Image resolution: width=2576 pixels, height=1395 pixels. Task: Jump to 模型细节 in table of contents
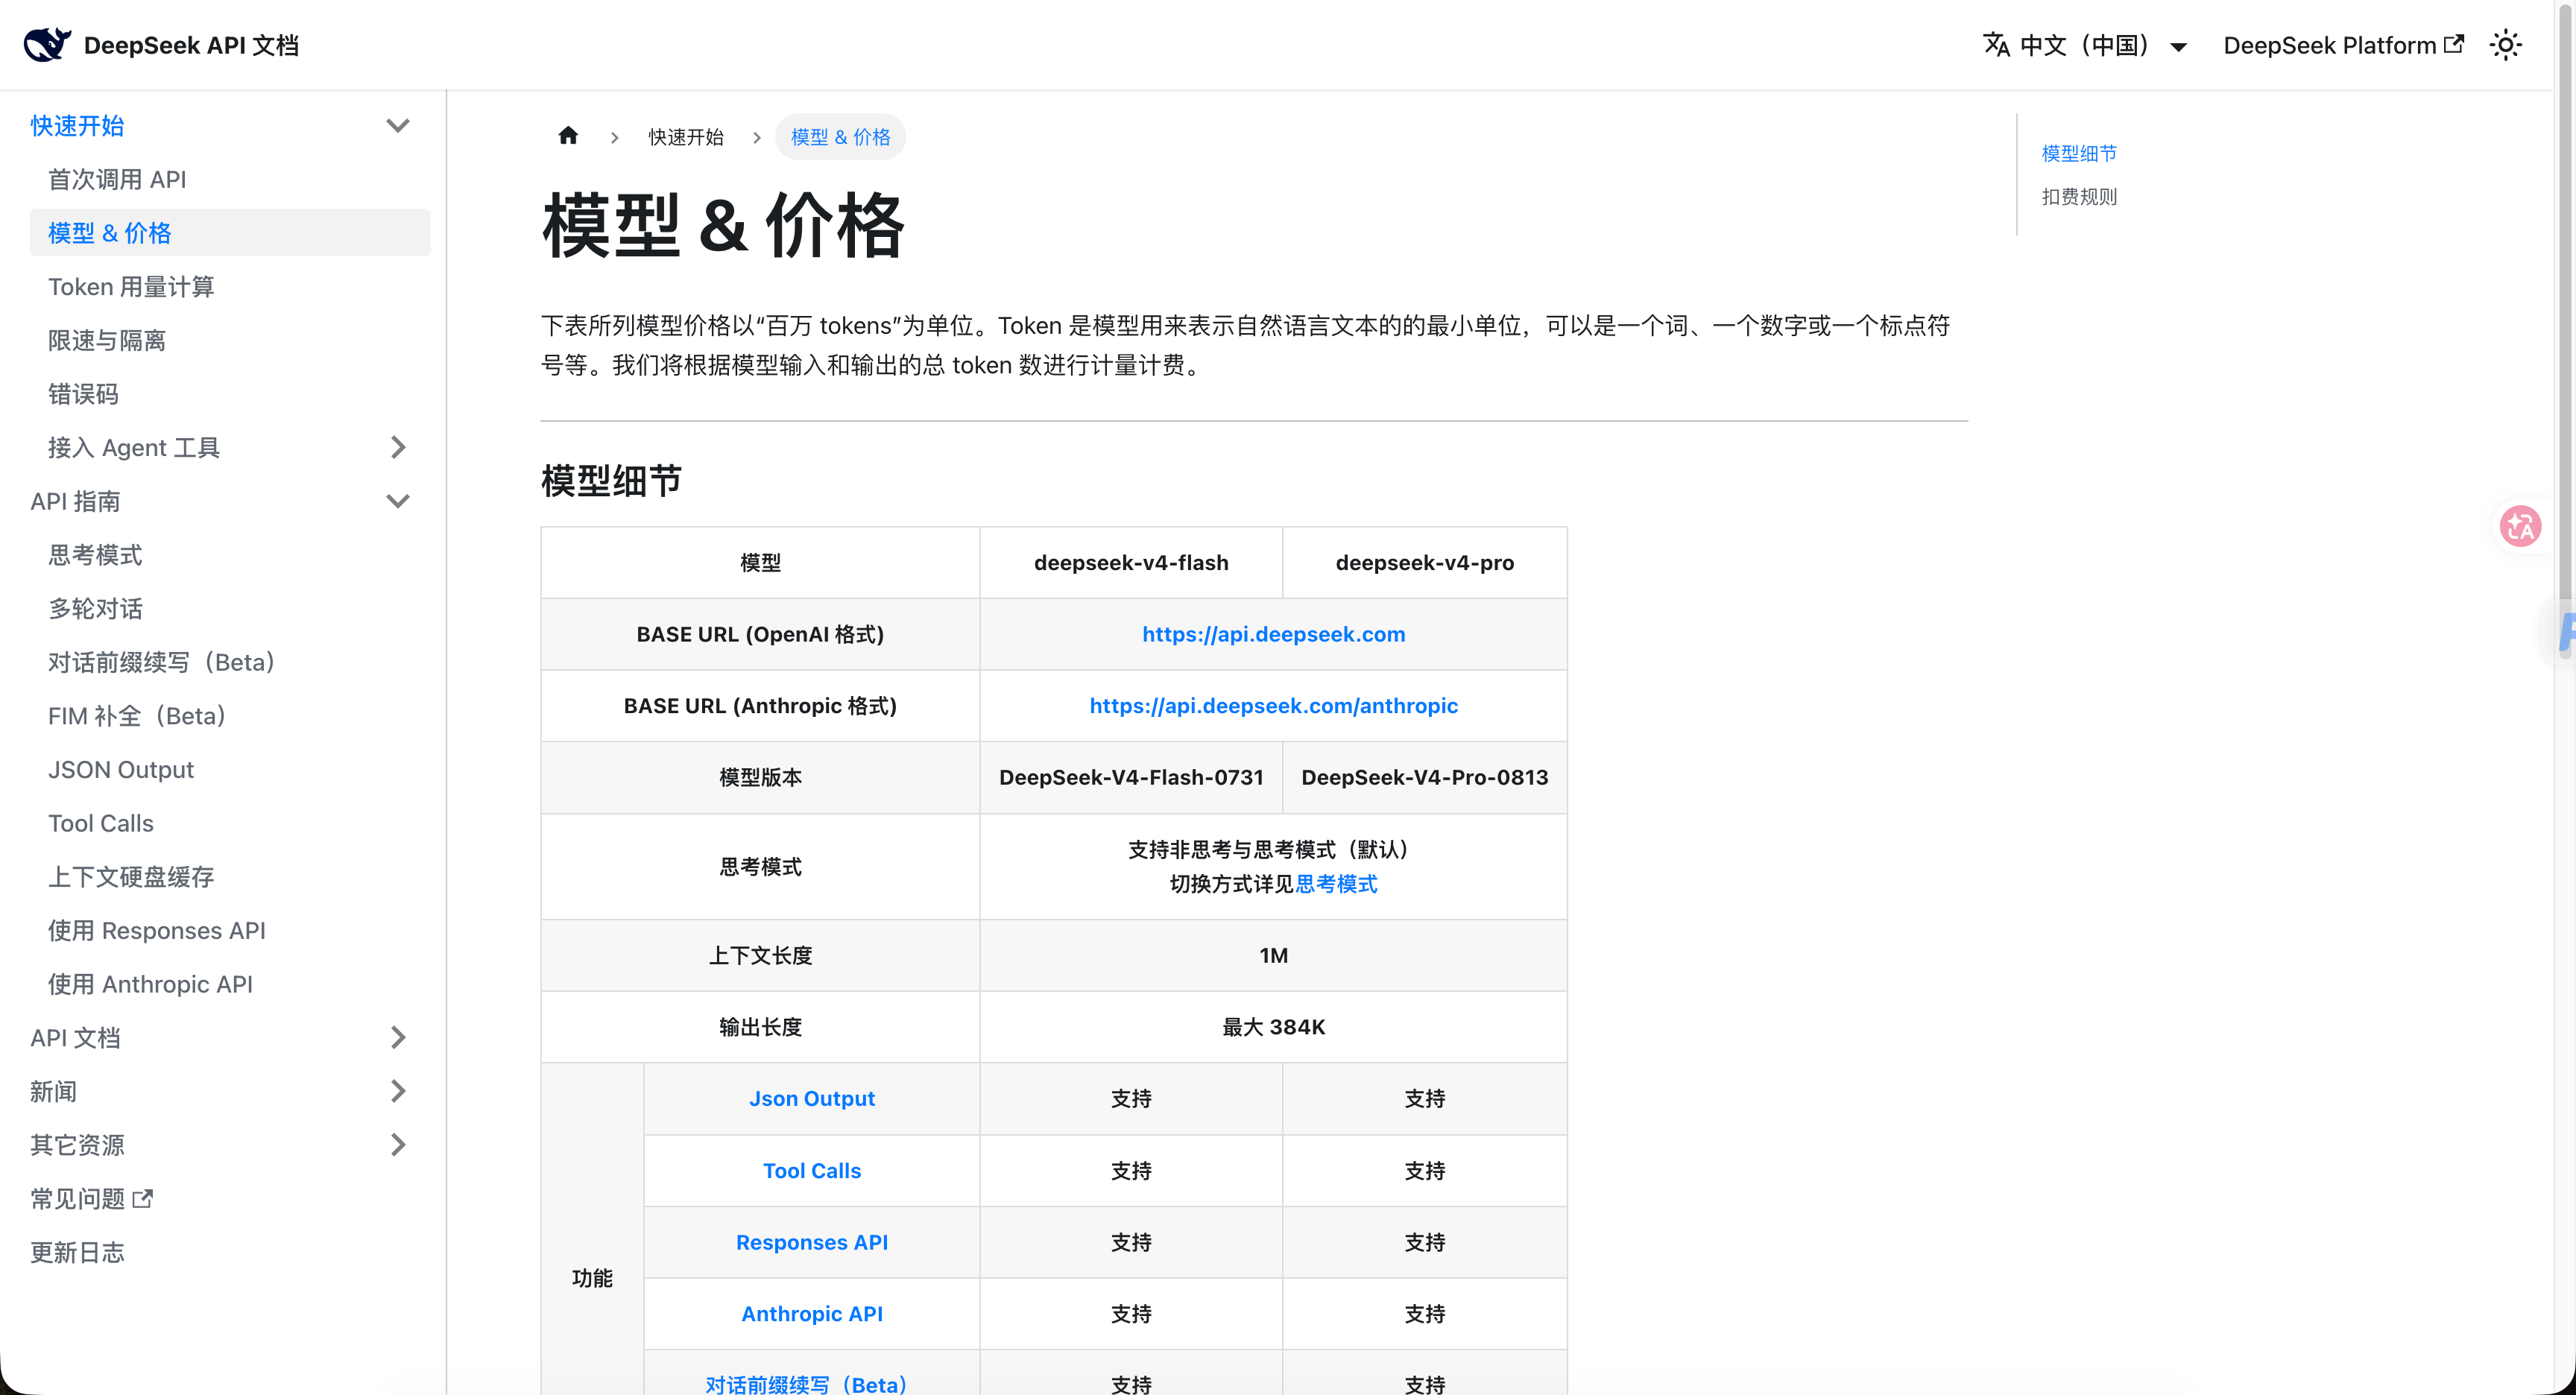pyautogui.click(x=2079, y=153)
